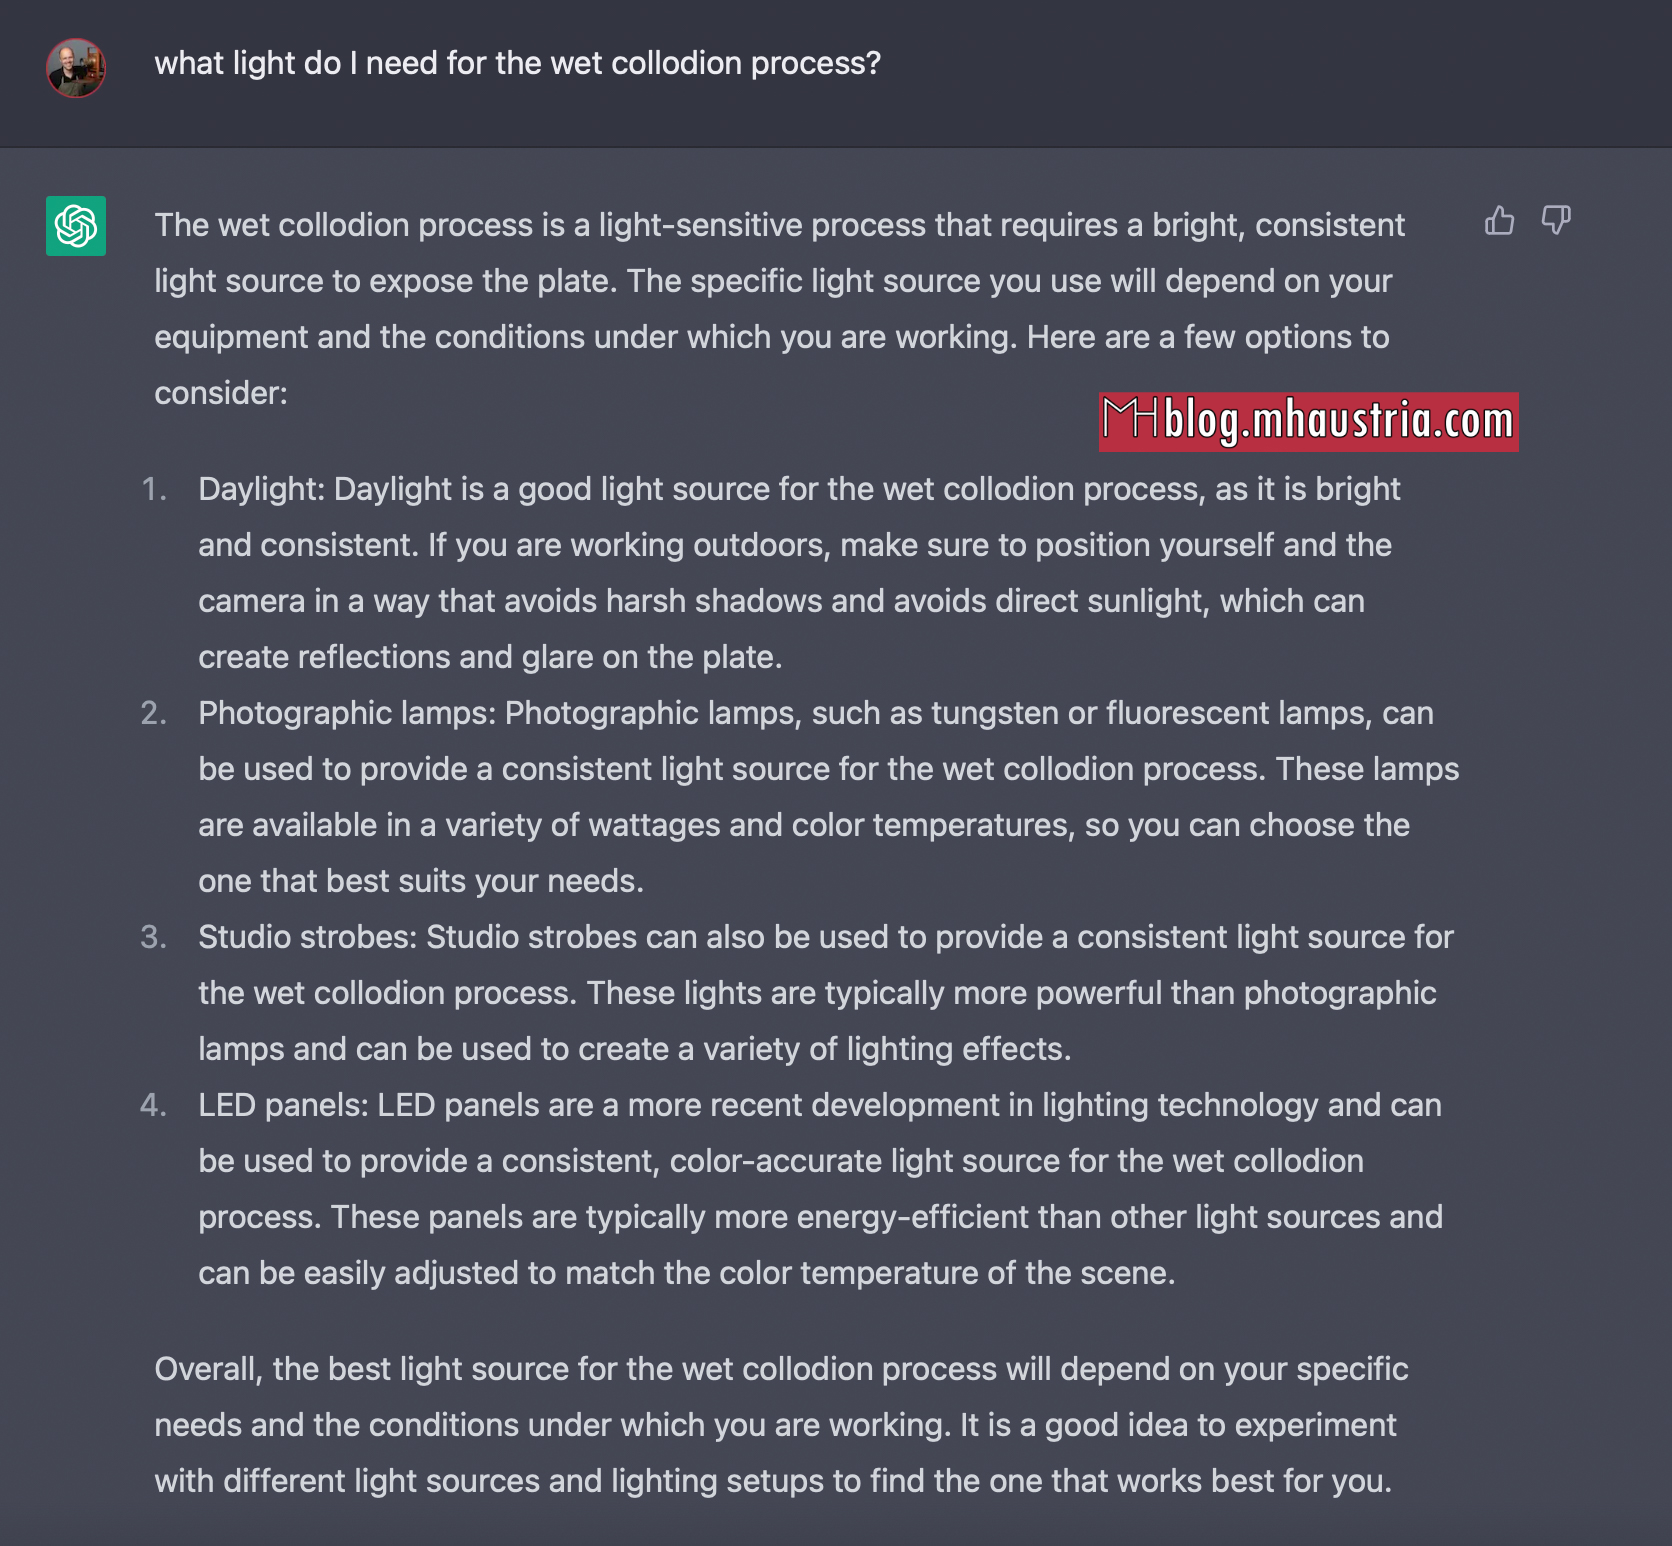The height and width of the screenshot is (1546, 1672).
Task: Click the list number 3 marker
Action: tap(153, 937)
